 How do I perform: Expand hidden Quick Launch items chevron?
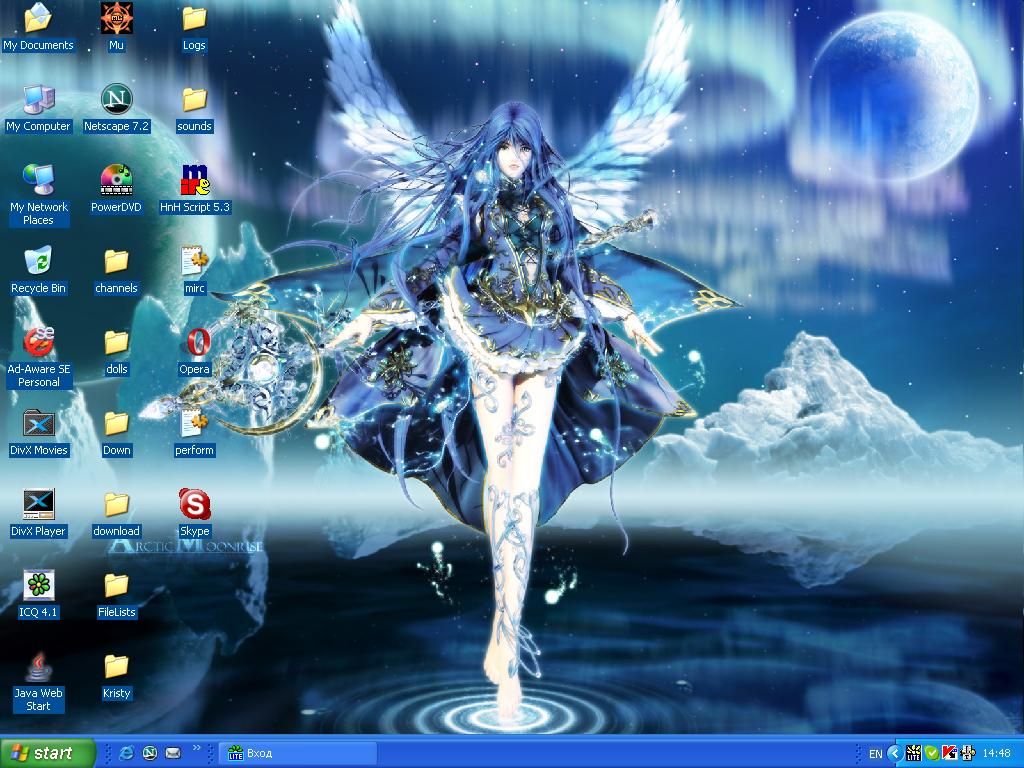coord(196,748)
